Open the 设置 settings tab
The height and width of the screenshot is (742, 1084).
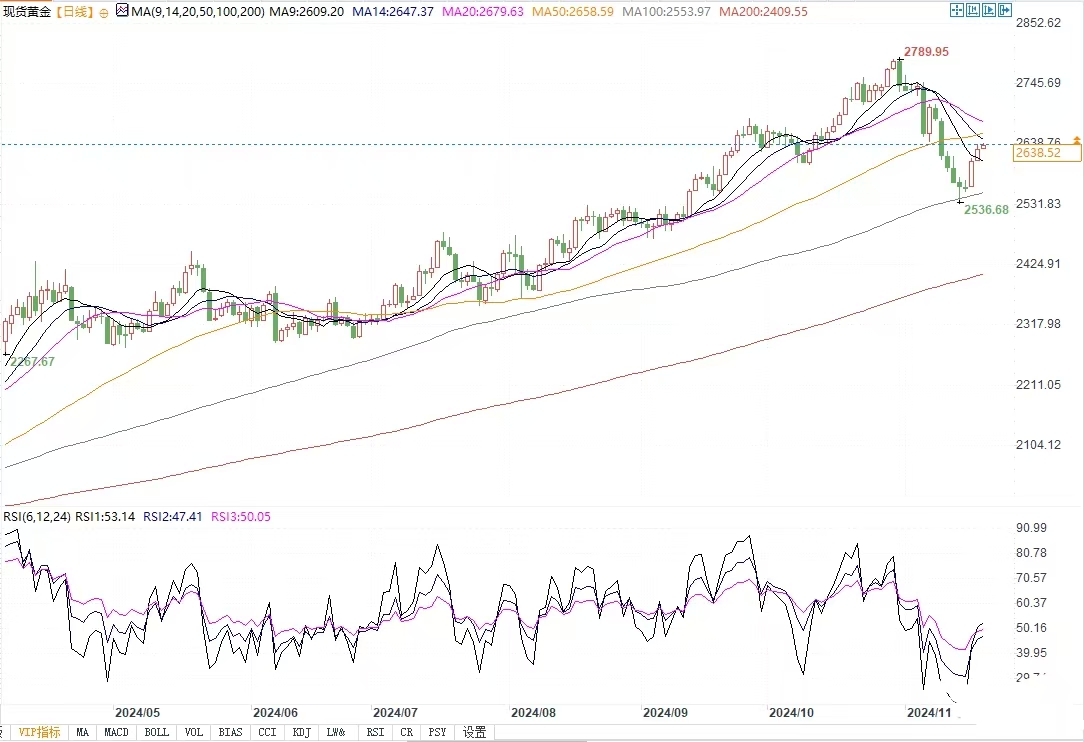click(474, 732)
